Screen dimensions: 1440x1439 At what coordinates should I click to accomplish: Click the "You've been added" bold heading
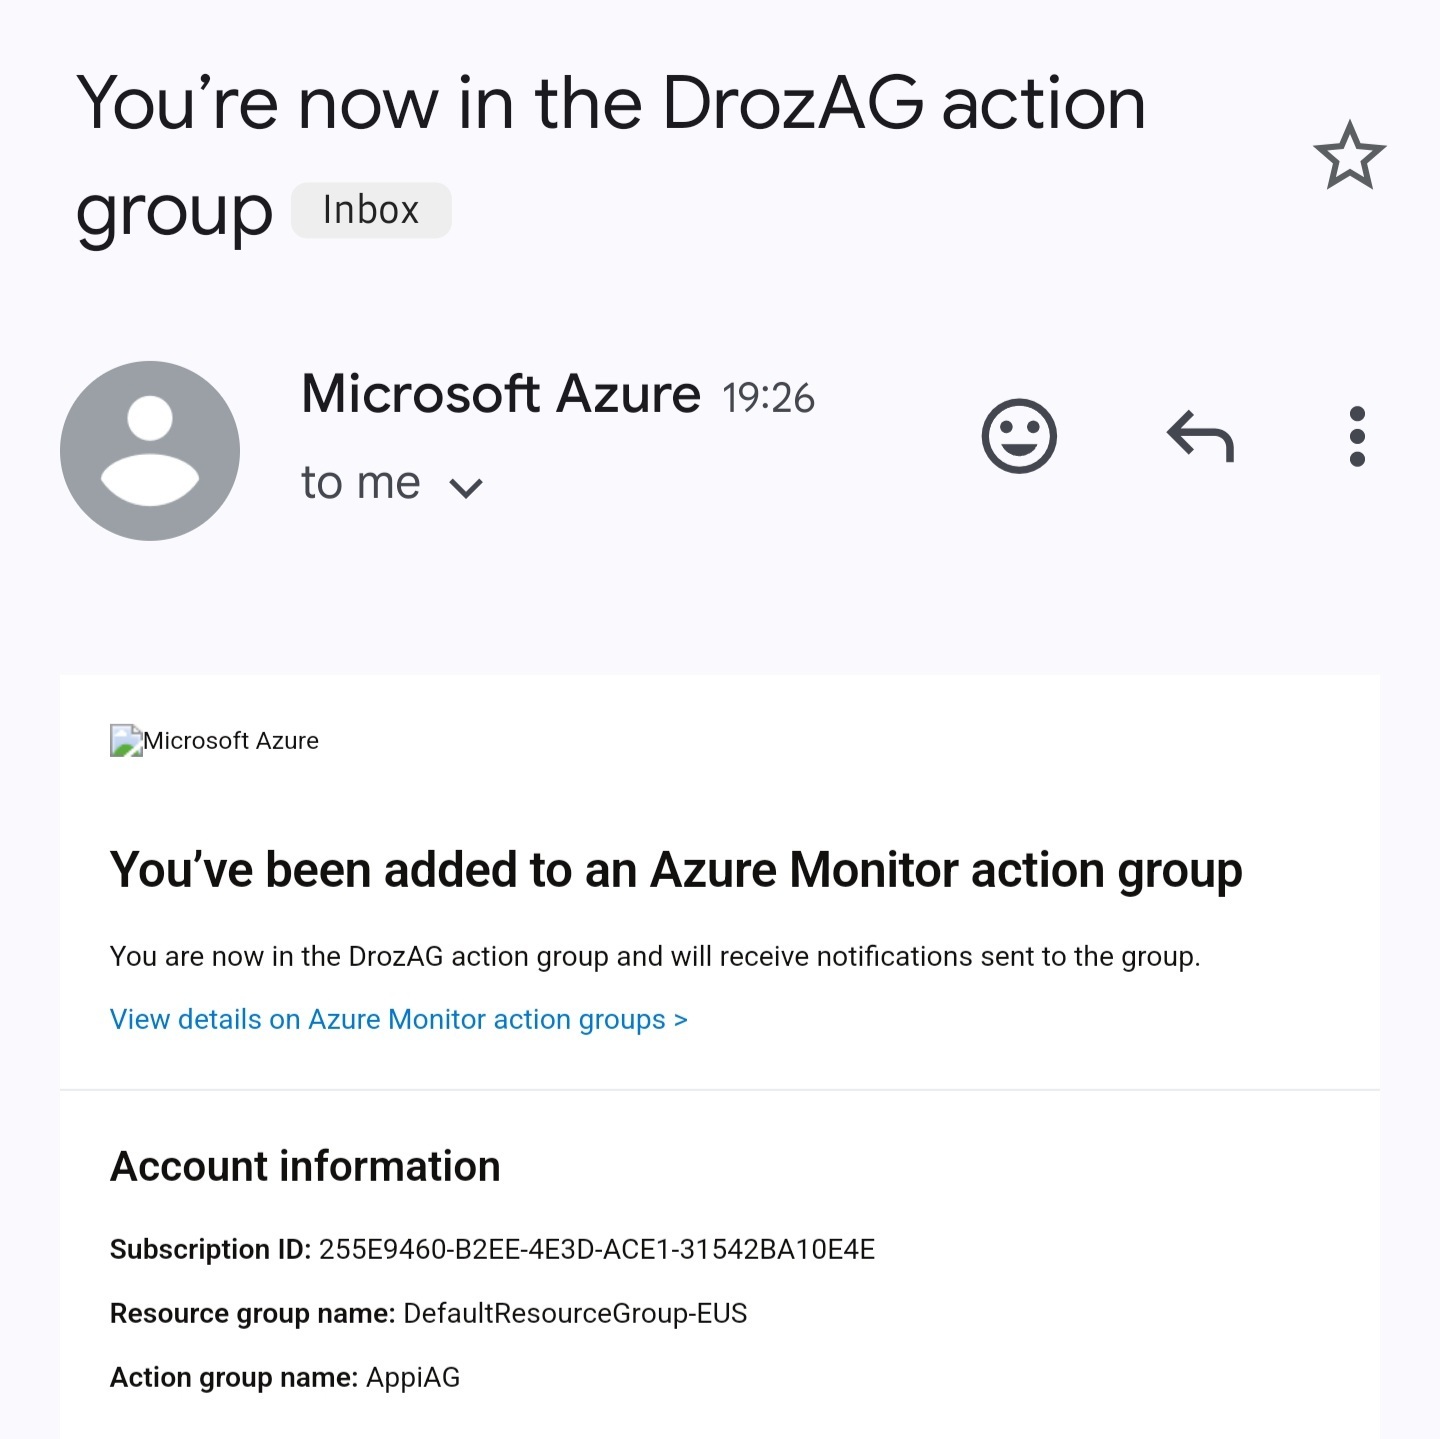pyautogui.click(x=675, y=869)
